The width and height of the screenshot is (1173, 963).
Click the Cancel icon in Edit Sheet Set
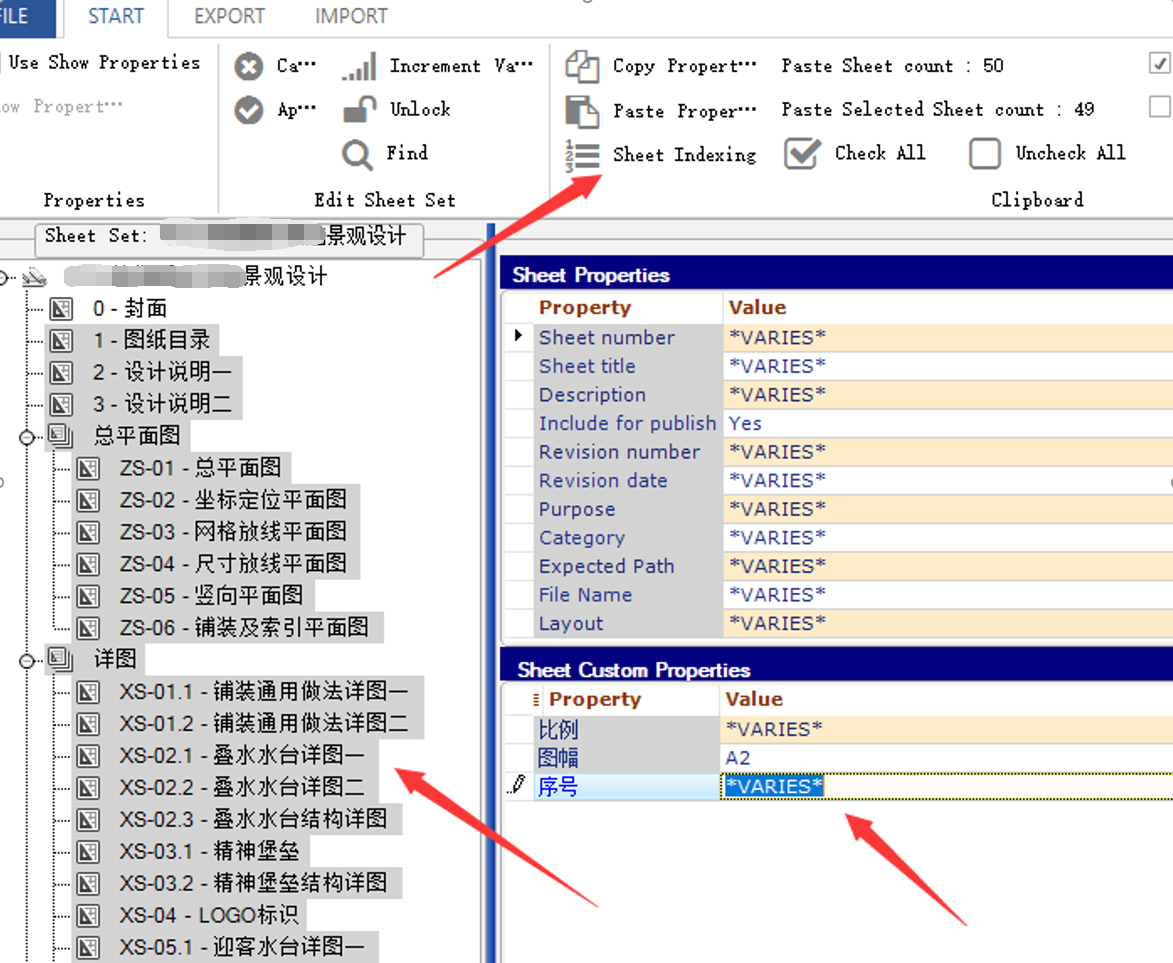249,67
